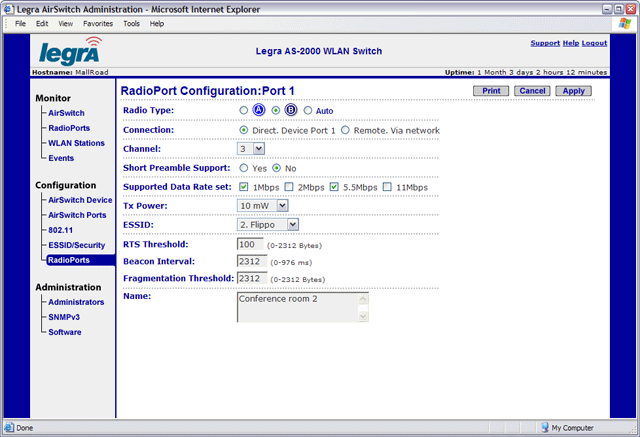
Task: Click the RTS Threshold input field
Action: (x=250, y=244)
